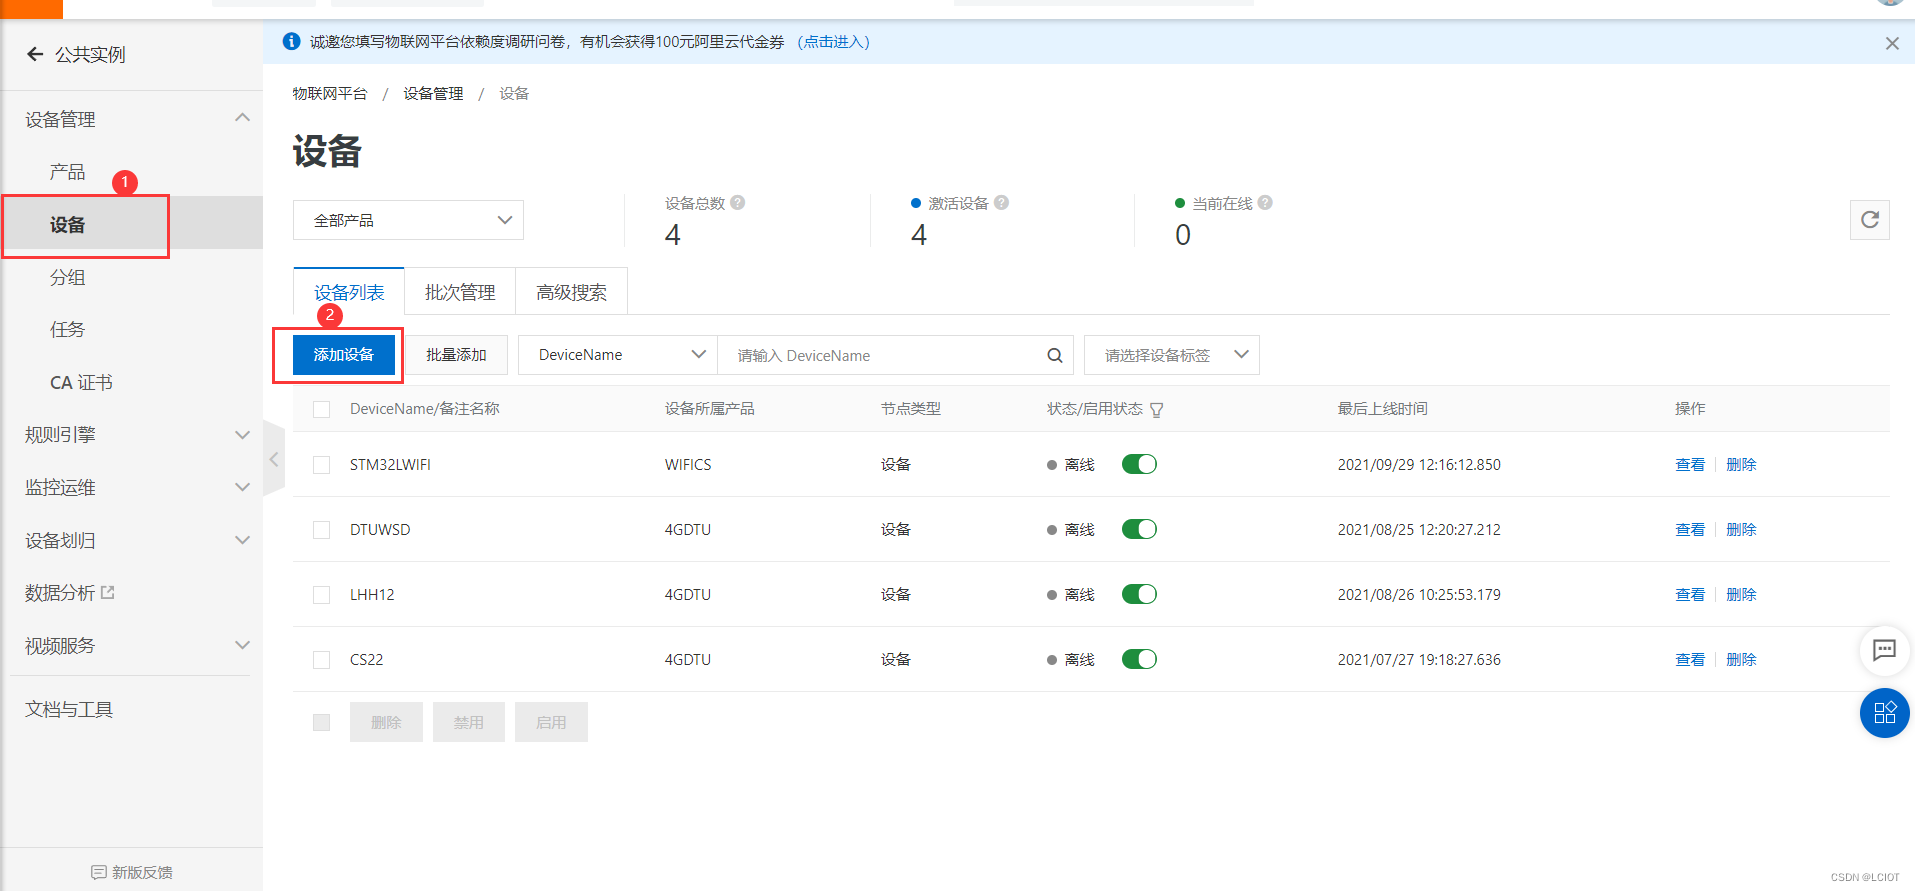
Task: Close the survey notification banner
Action: pyautogui.click(x=1892, y=43)
